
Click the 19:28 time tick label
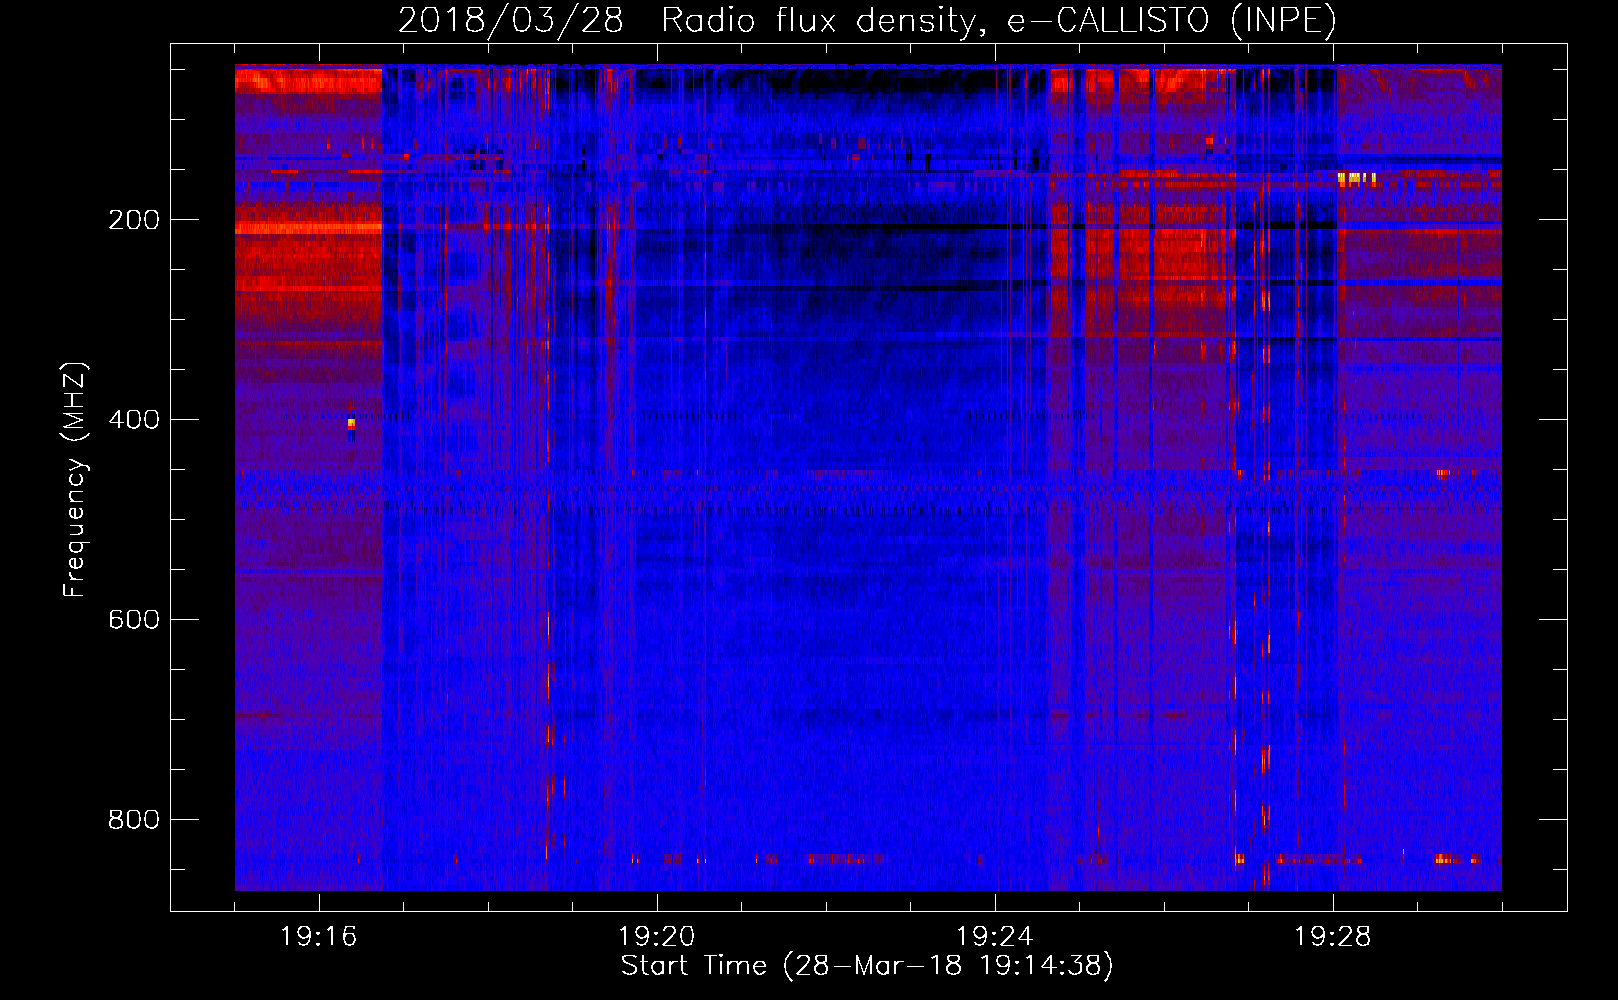tap(1332, 937)
